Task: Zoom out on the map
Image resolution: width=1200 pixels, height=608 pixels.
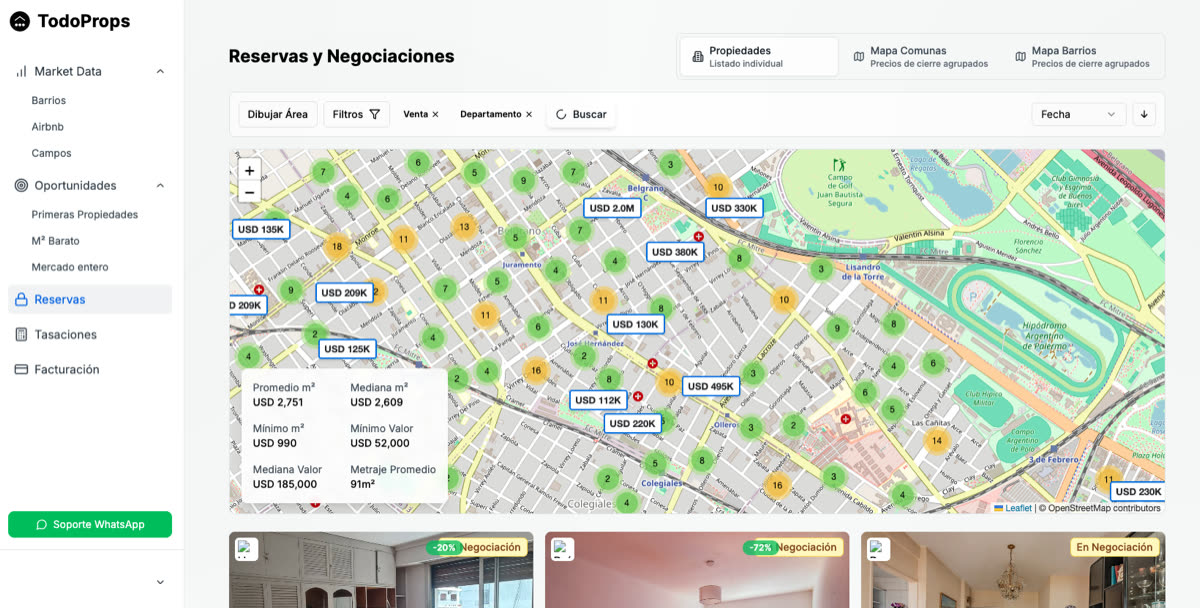Action: 249,193
